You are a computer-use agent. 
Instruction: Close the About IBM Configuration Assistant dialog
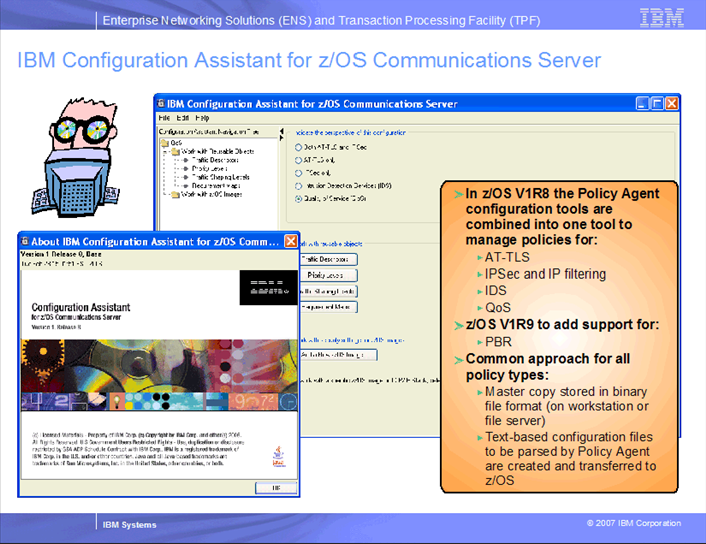(291, 241)
